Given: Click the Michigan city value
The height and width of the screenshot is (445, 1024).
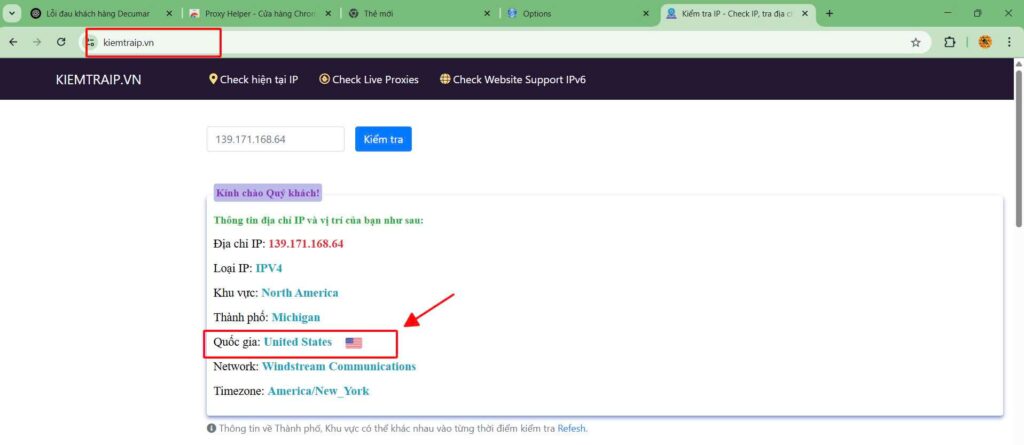Looking at the screenshot, I should pos(296,317).
